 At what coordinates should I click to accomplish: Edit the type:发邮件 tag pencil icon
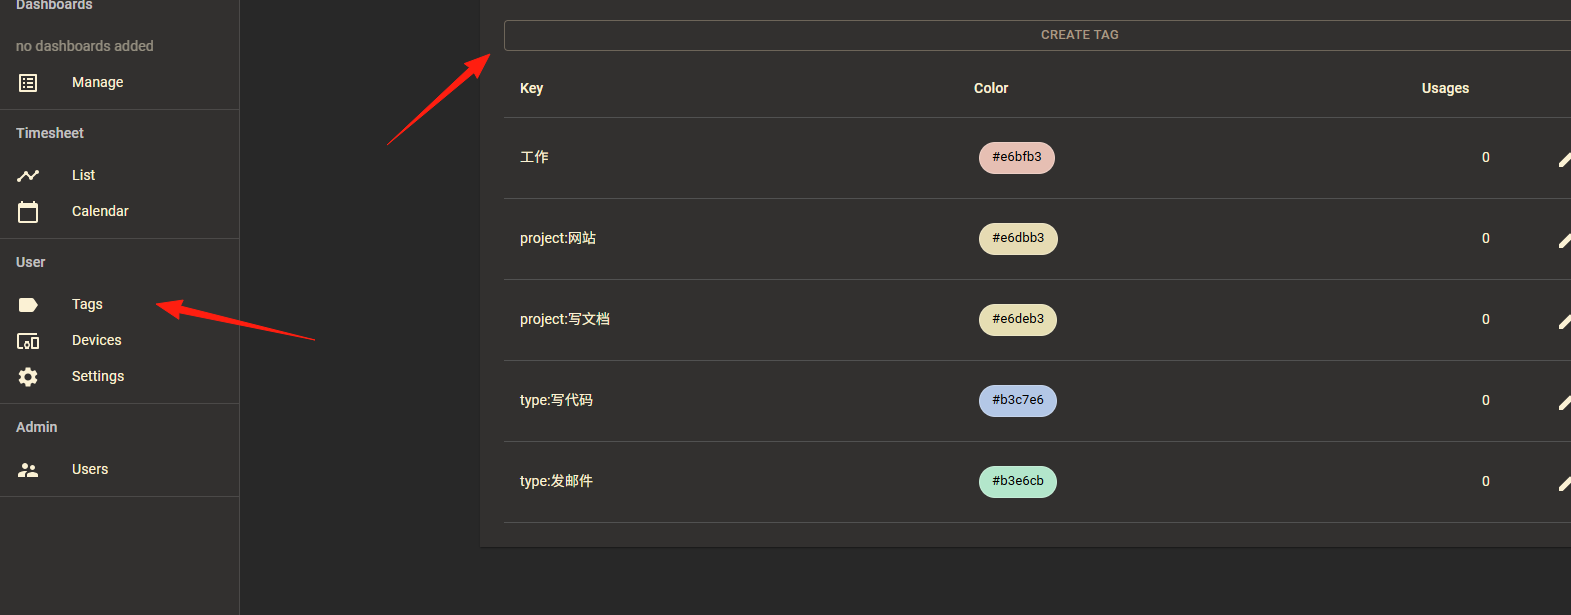[x=1564, y=482]
